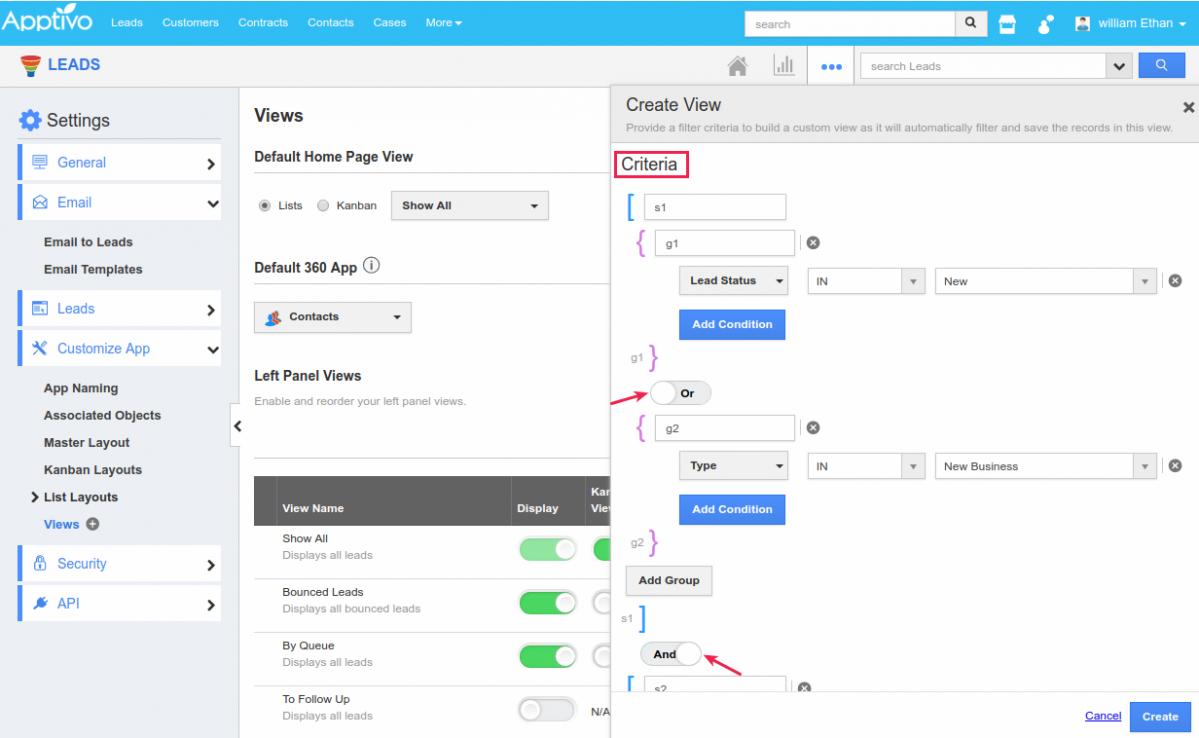
Task: Open the Contacts dropdown under Default 360 App
Action: pos(332,317)
